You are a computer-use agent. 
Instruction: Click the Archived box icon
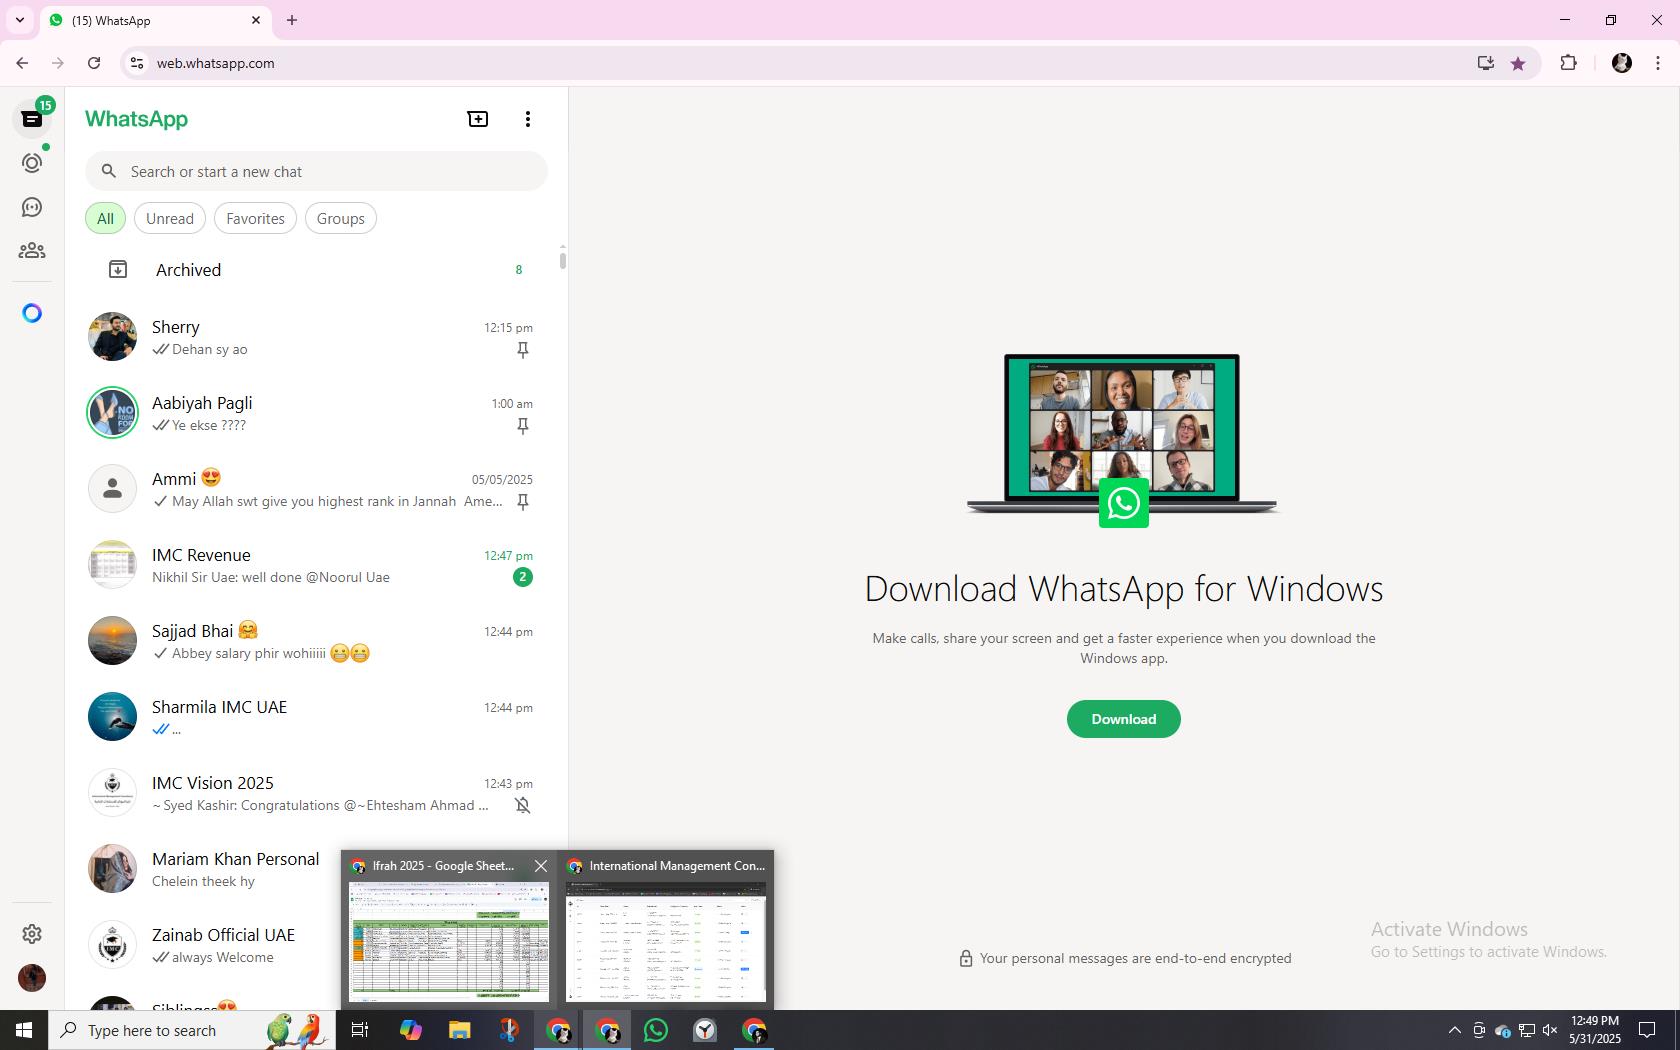[x=118, y=269]
